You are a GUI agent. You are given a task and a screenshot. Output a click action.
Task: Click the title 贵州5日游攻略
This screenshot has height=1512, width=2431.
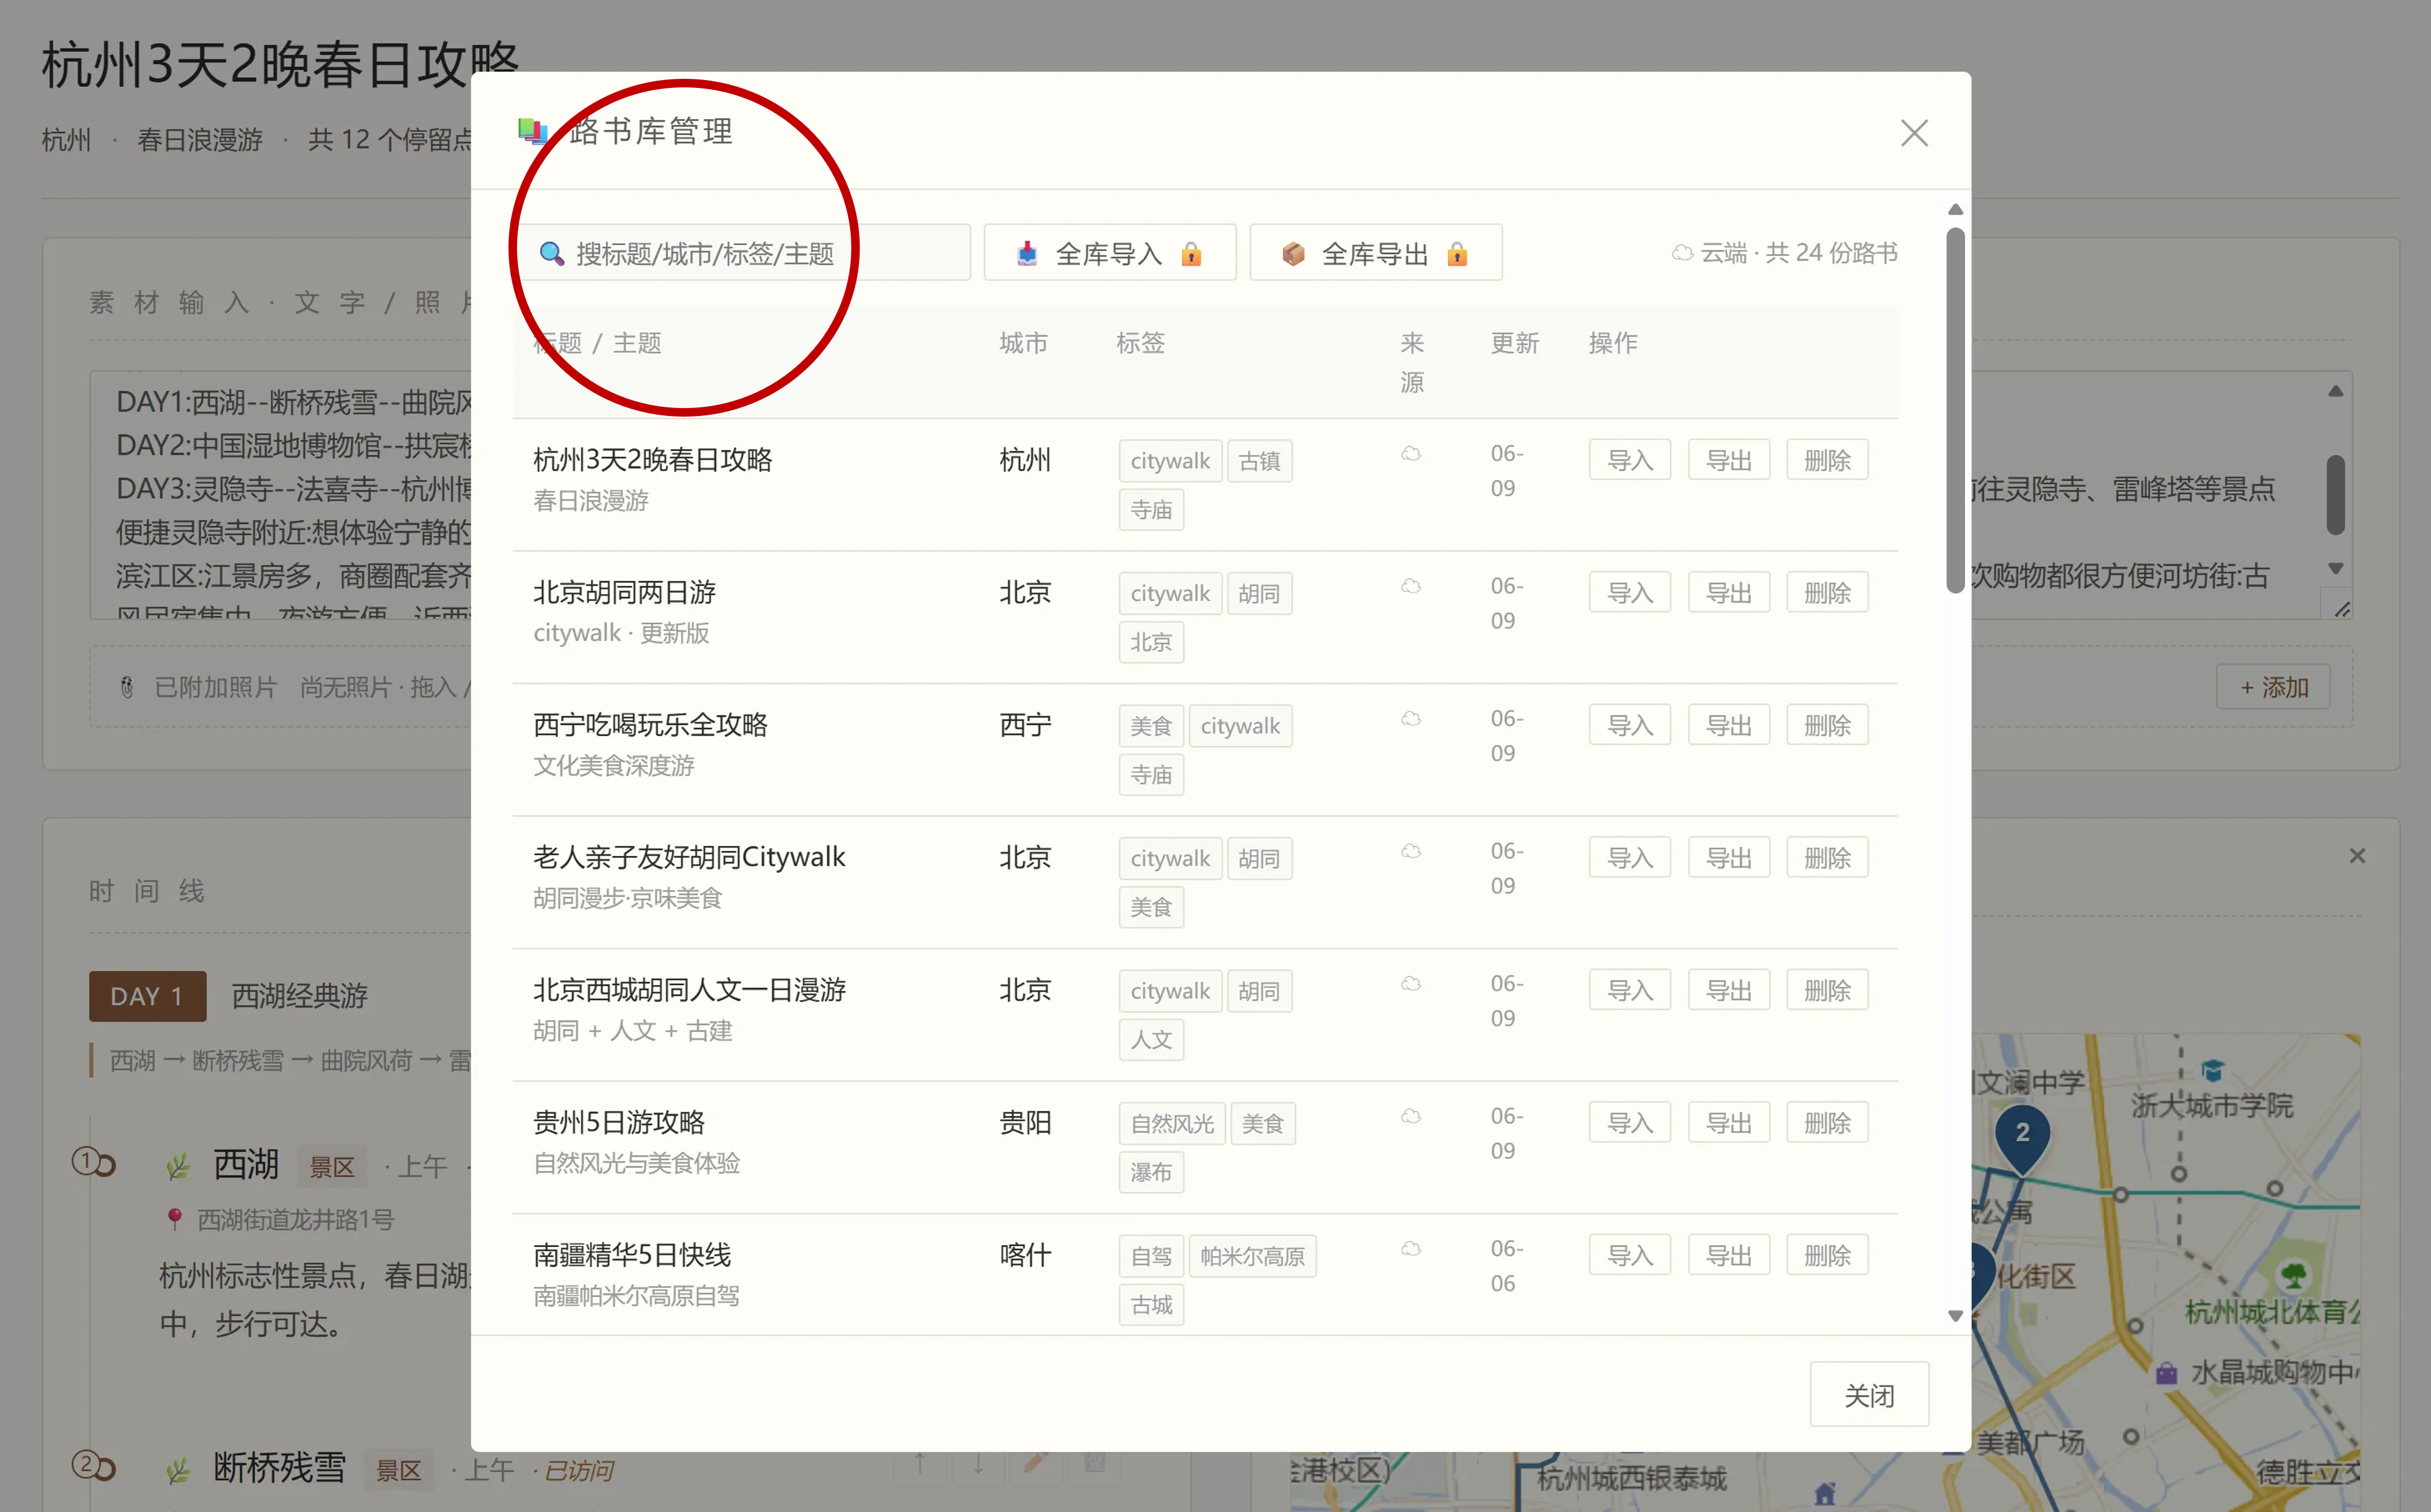619,1123
